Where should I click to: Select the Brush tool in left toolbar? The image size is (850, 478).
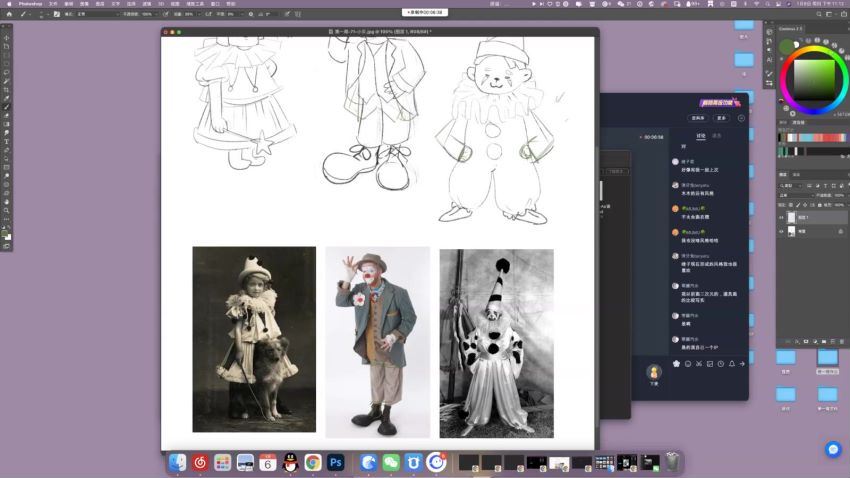(7, 107)
